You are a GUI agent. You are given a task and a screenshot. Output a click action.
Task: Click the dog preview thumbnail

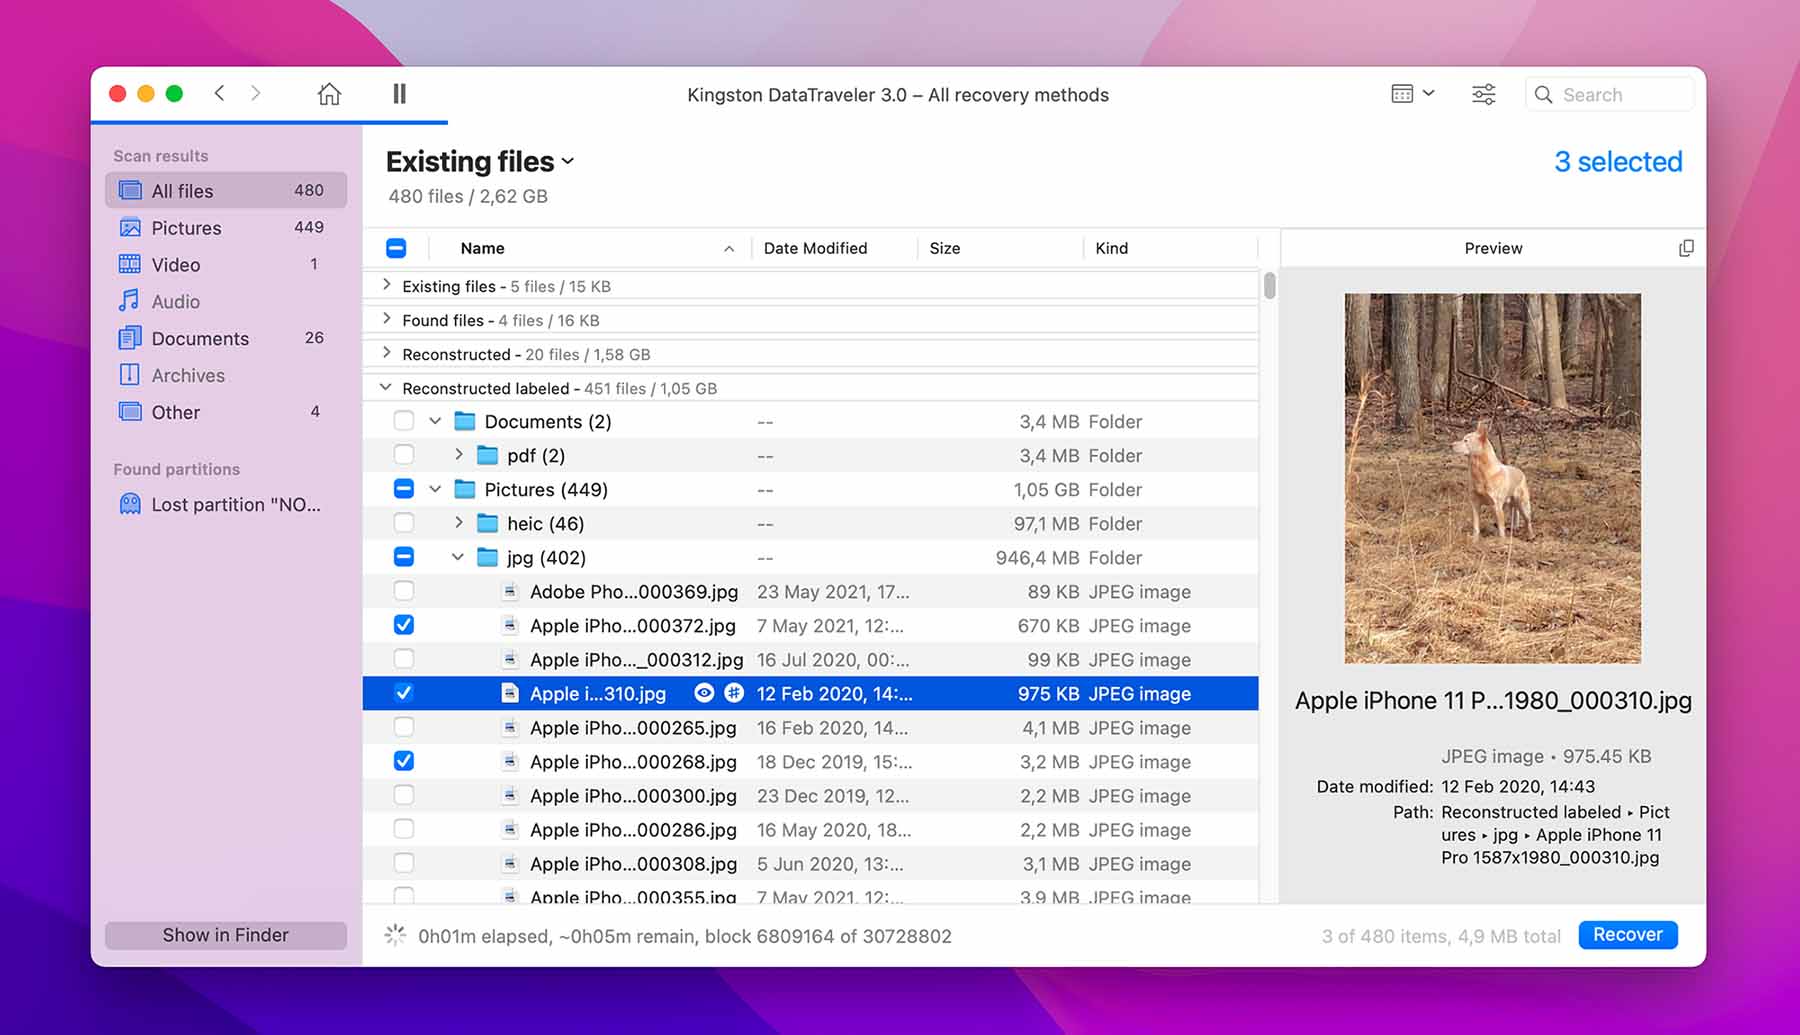click(x=1492, y=478)
